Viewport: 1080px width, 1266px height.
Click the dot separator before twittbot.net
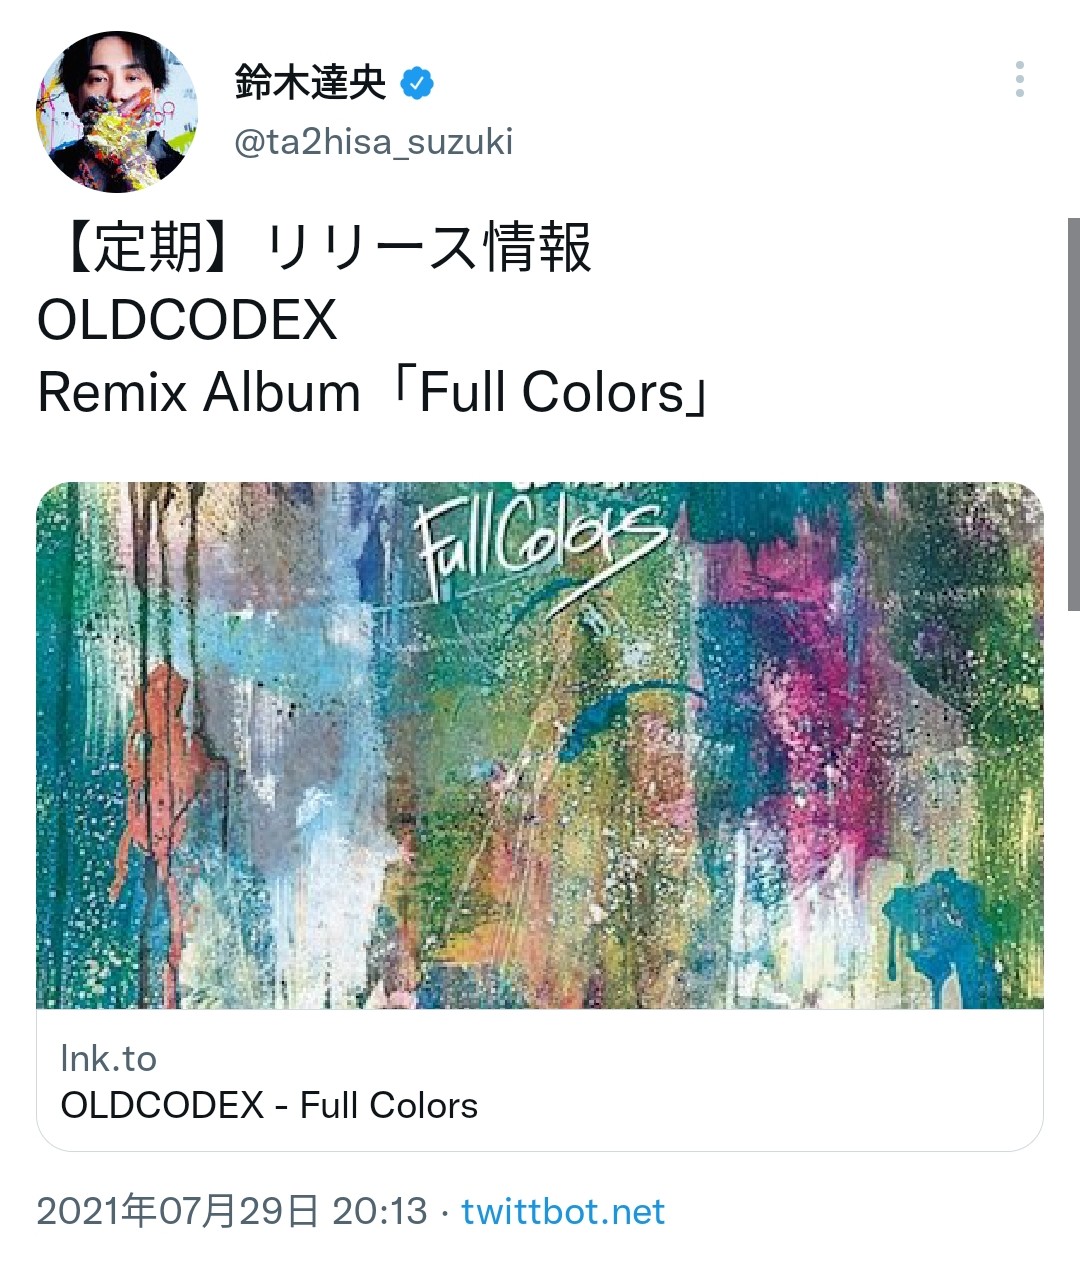coord(445,1212)
